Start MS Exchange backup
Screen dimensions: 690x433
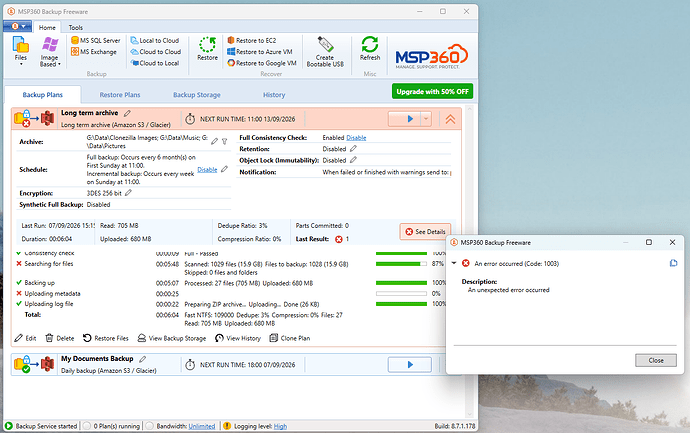94,51
